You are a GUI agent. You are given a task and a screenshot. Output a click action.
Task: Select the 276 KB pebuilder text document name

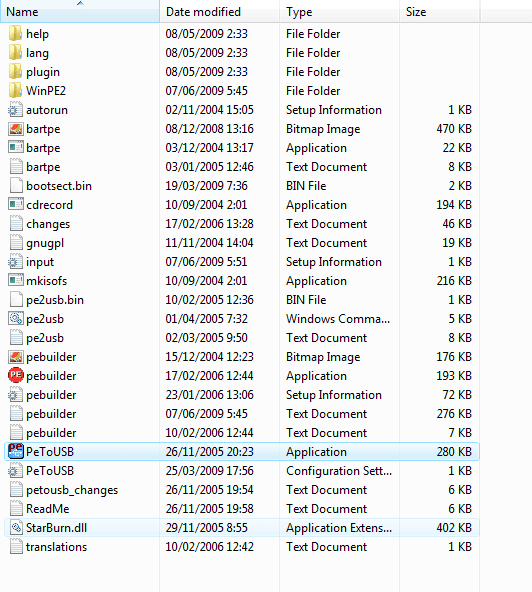(x=51, y=414)
